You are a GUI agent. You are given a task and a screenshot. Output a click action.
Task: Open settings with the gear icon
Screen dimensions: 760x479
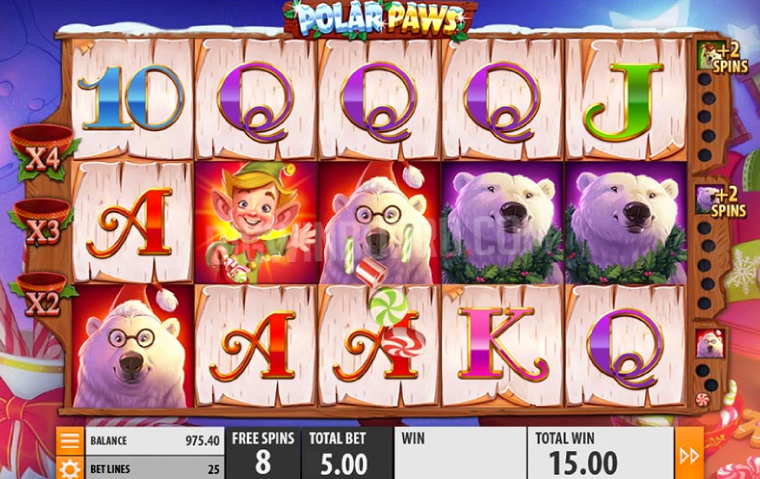click(x=70, y=468)
